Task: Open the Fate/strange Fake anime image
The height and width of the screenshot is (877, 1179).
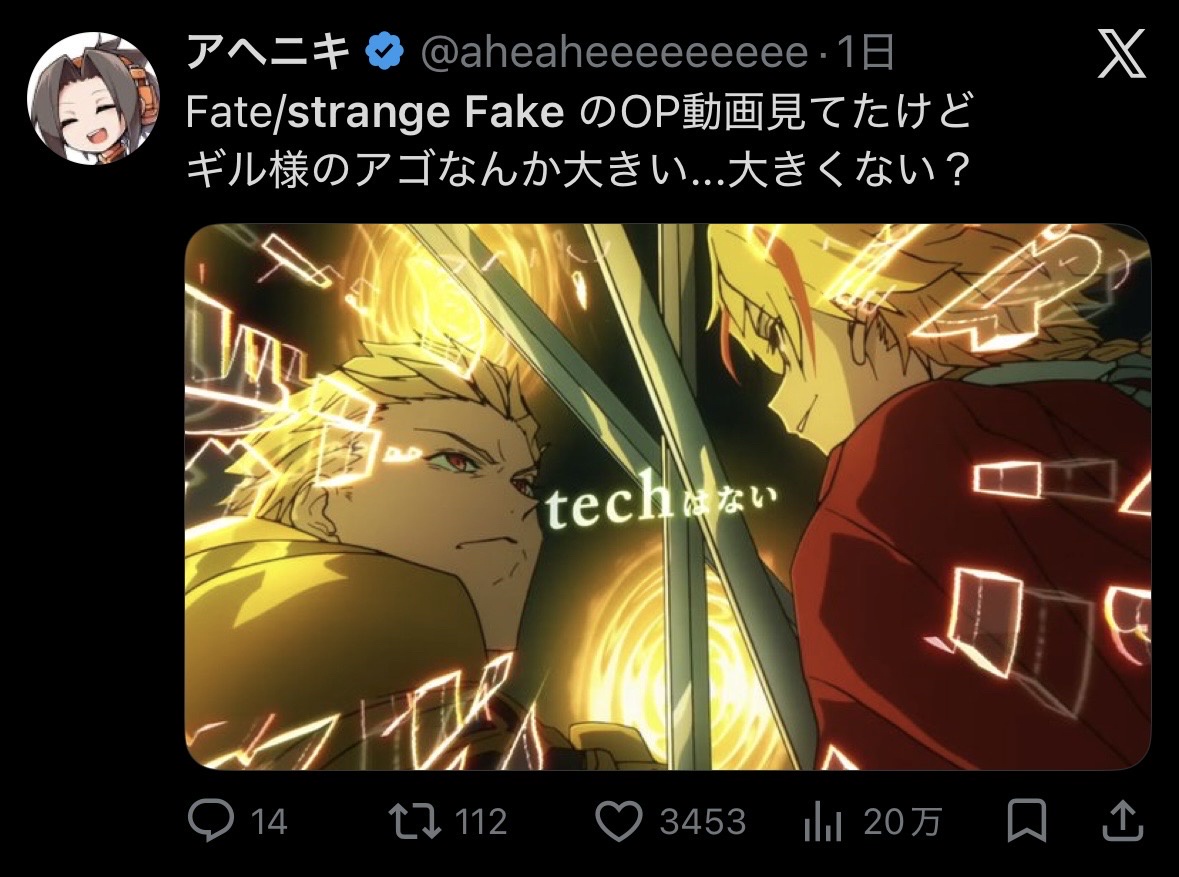Action: tap(668, 496)
